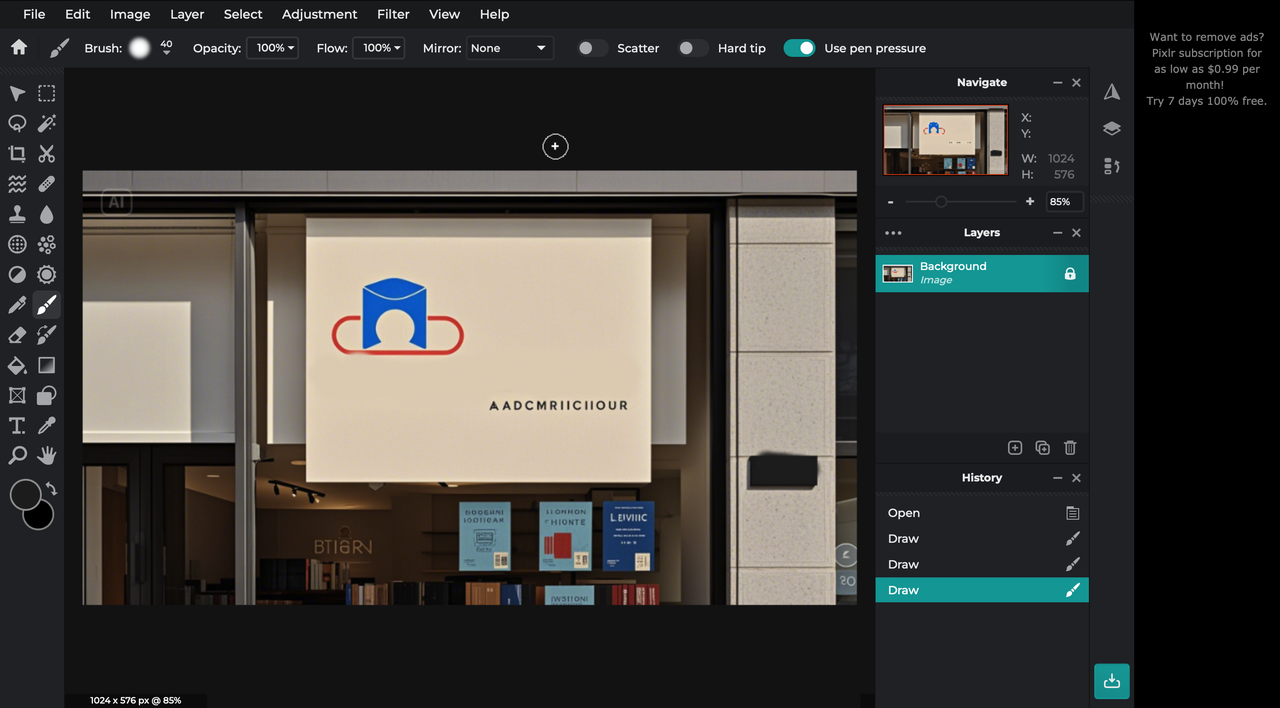Go to the Home screen icon

18,48
